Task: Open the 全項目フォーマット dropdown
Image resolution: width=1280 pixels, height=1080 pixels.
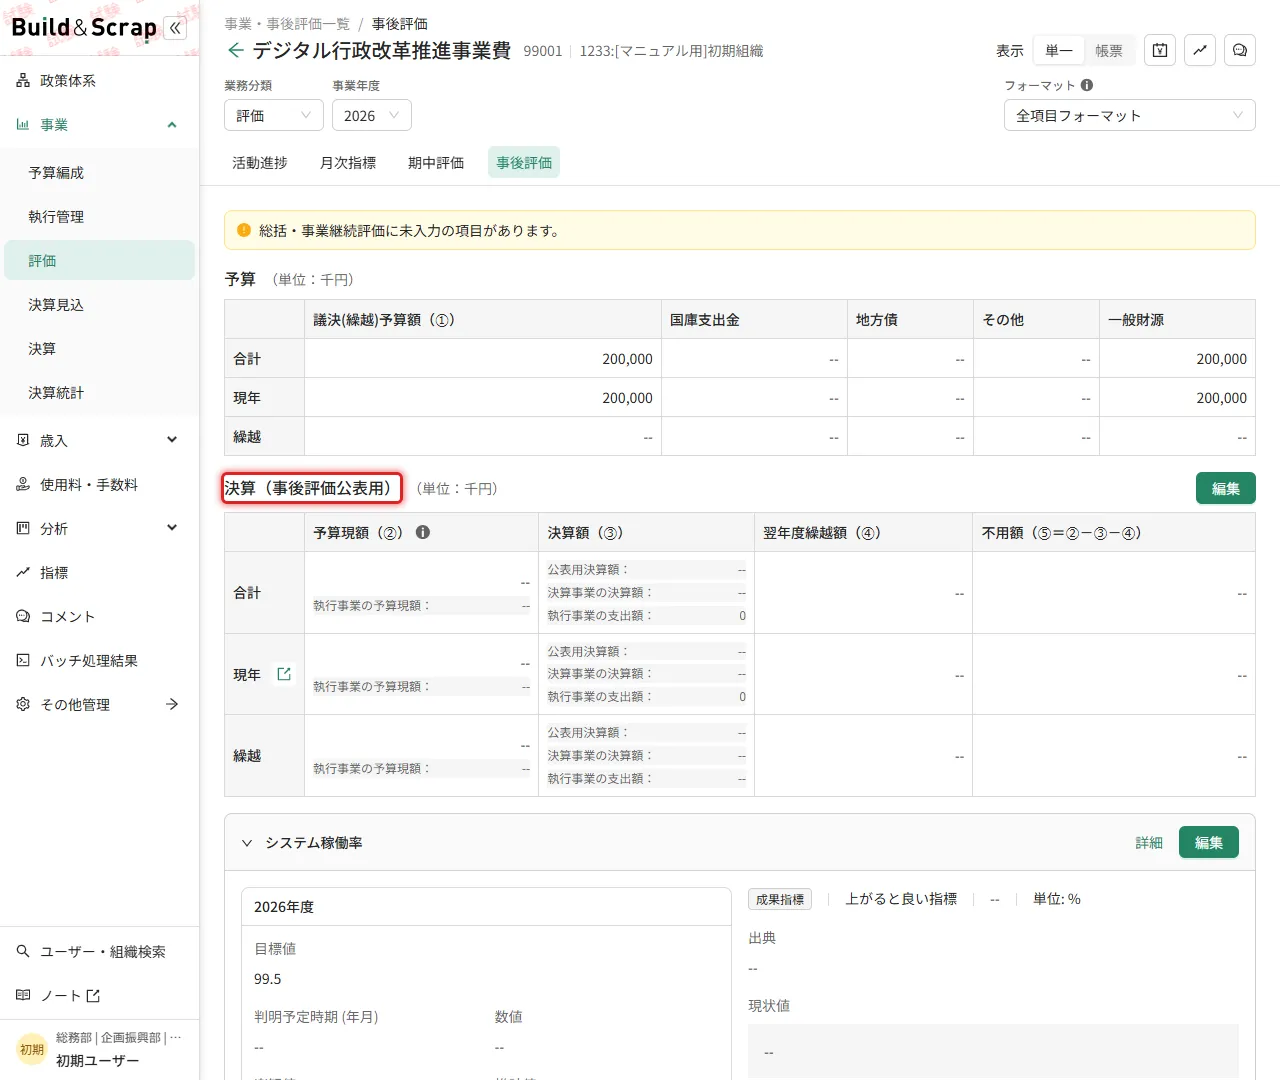Action: click(1130, 115)
